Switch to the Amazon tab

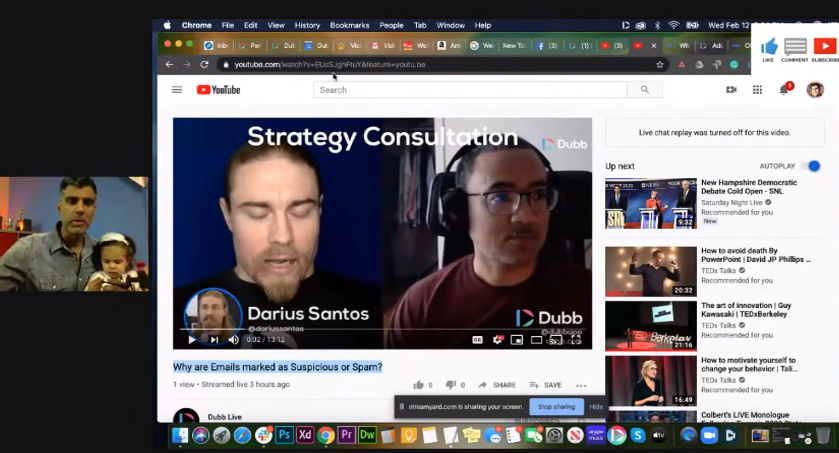[449, 46]
